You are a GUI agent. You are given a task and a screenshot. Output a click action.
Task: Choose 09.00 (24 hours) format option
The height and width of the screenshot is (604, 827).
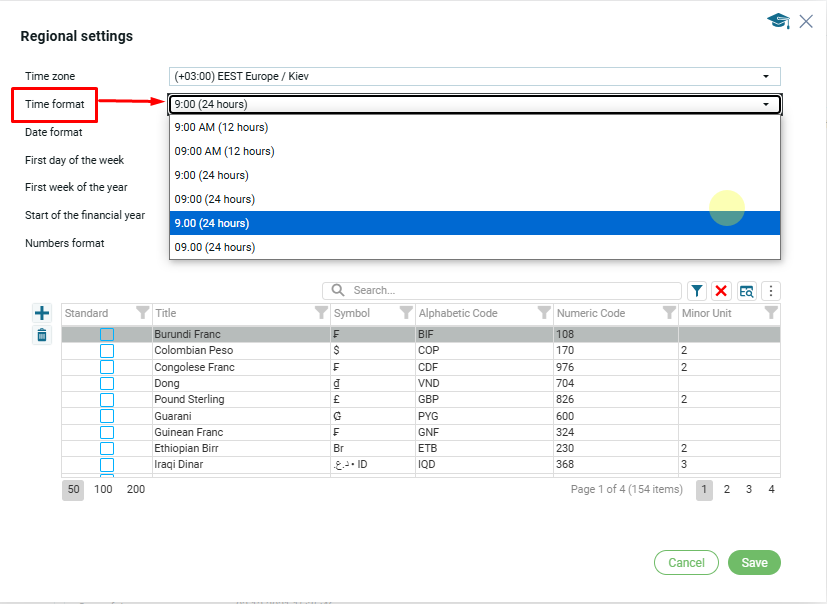point(214,247)
